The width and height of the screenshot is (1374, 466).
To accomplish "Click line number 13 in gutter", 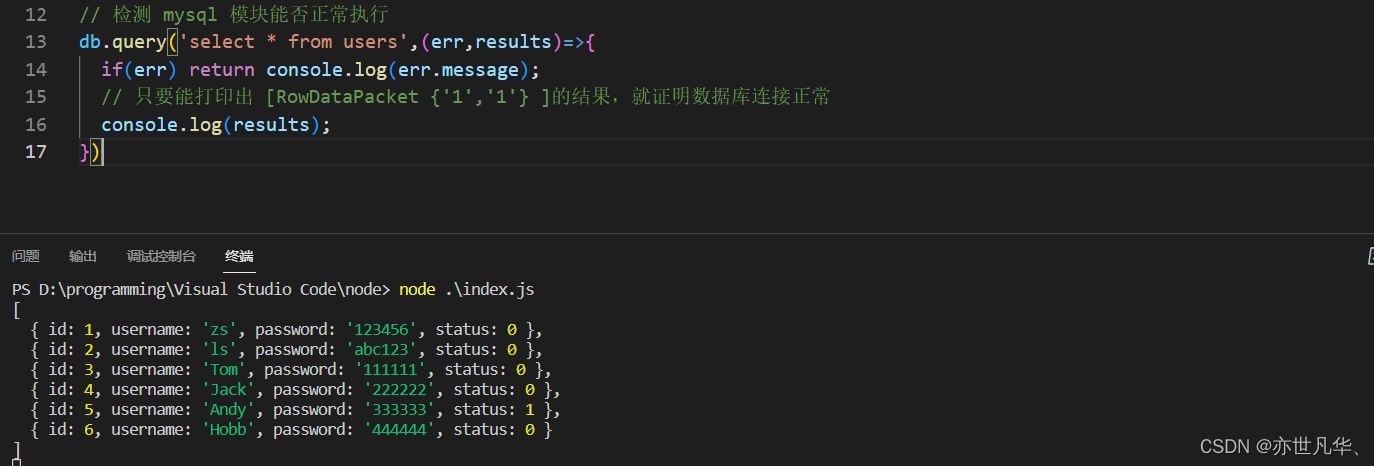I will [35, 42].
